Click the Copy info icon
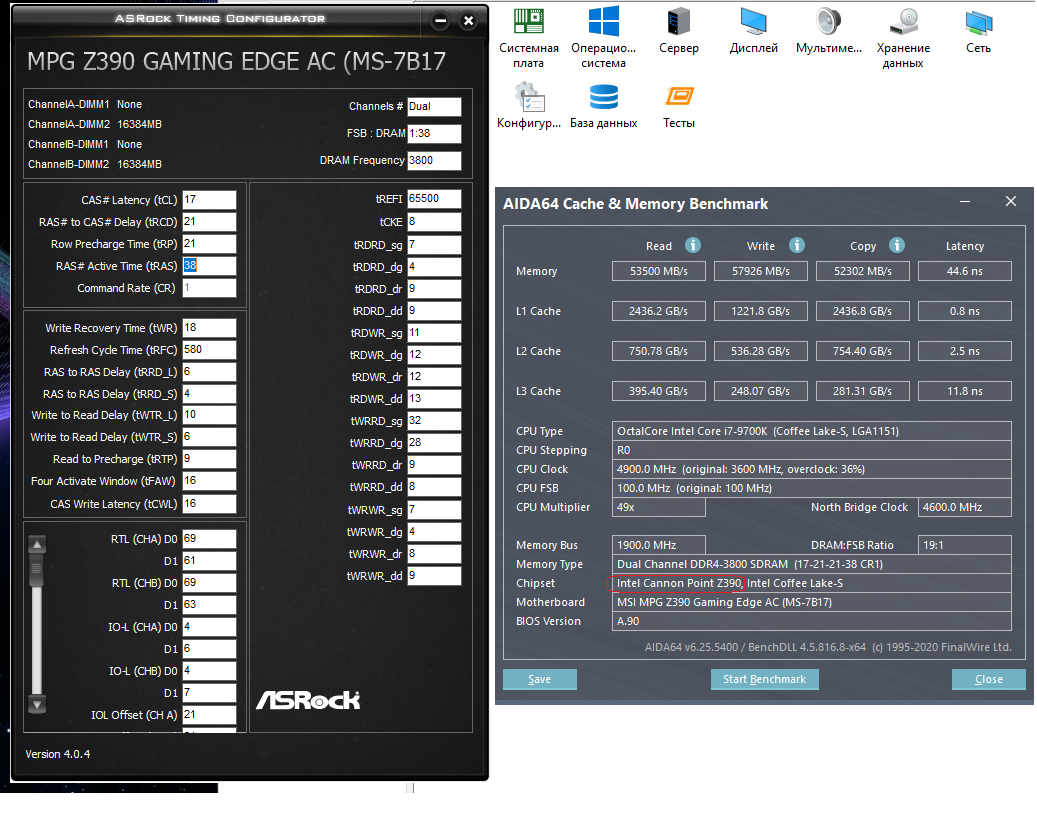Viewport: 1037px width, 816px height. 896,245
